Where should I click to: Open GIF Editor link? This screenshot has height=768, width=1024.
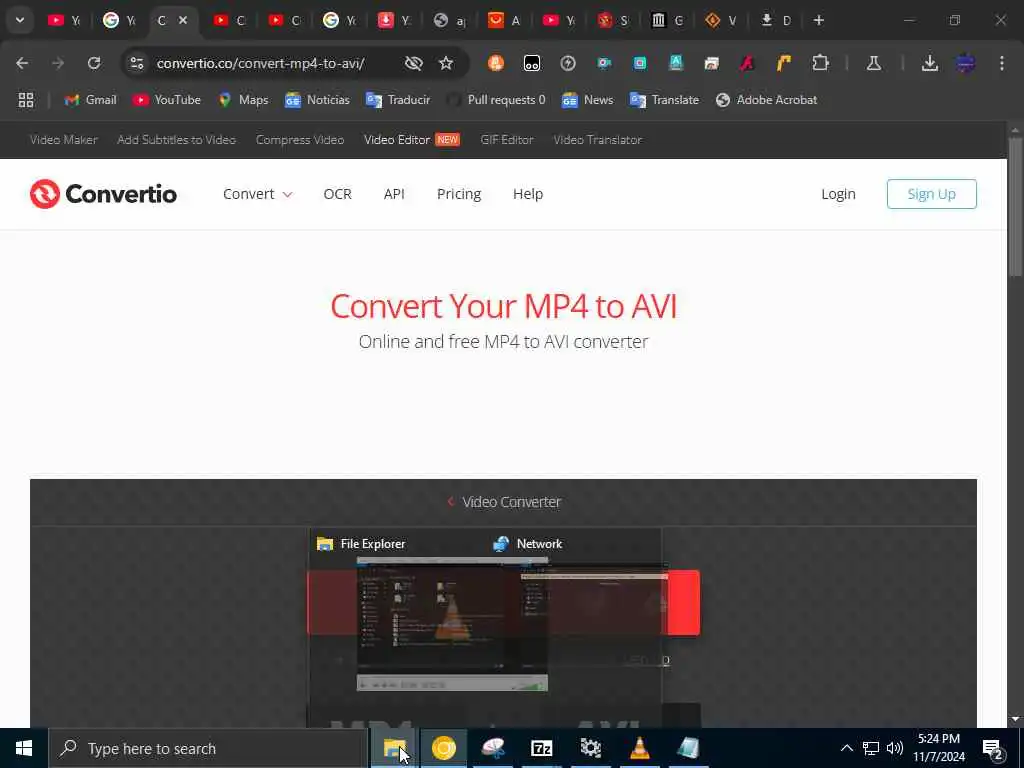[507, 140]
